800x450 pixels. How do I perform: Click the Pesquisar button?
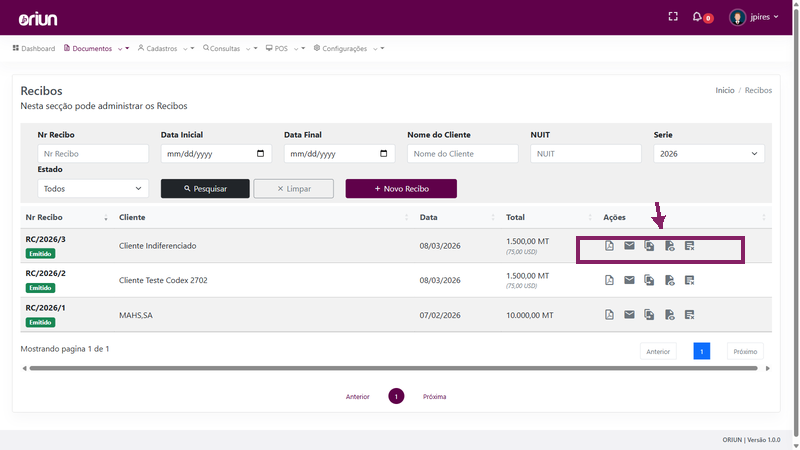pyautogui.click(x=205, y=189)
